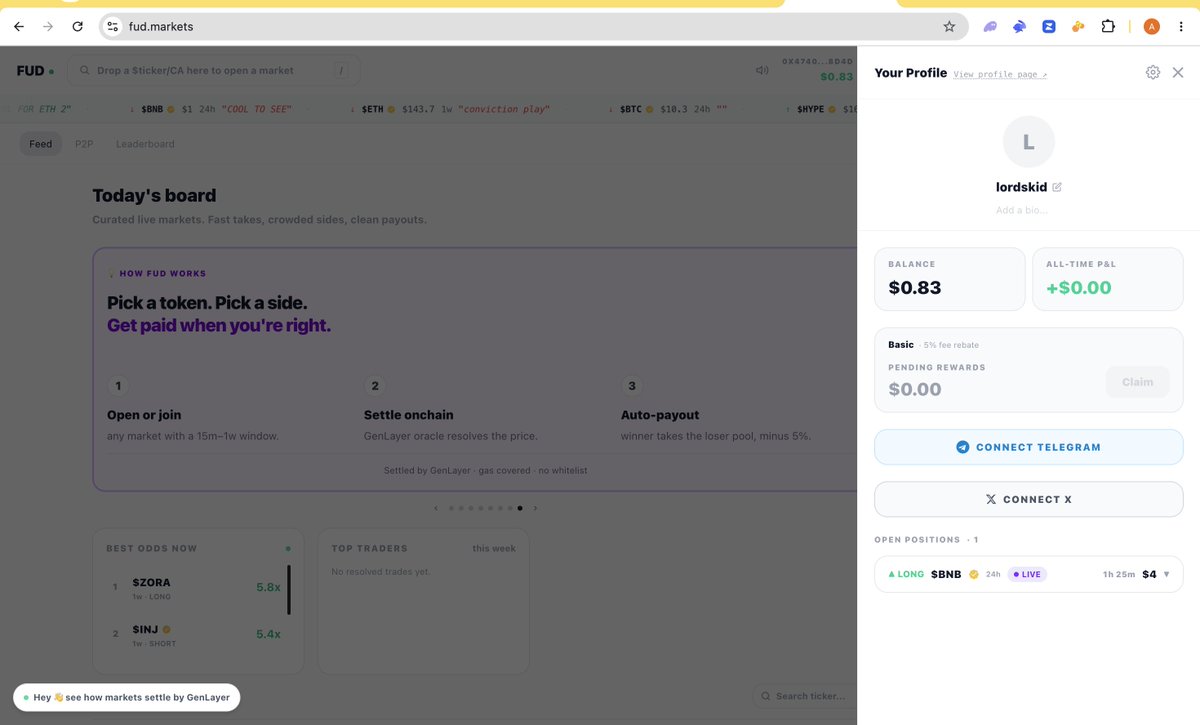Viewport: 1200px width, 725px height.
Task: Open profile settings gear icon
Action: click(1153, 72)
